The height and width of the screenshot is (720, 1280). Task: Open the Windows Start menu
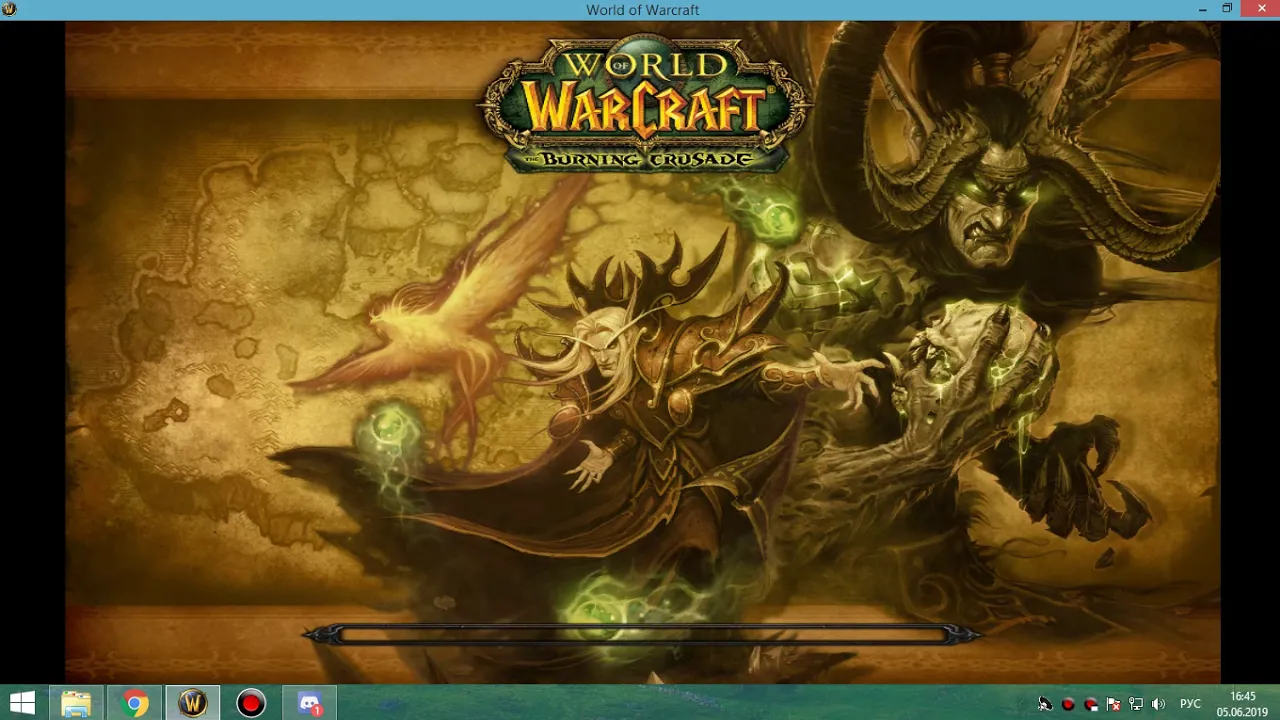[x=22, y=703]
